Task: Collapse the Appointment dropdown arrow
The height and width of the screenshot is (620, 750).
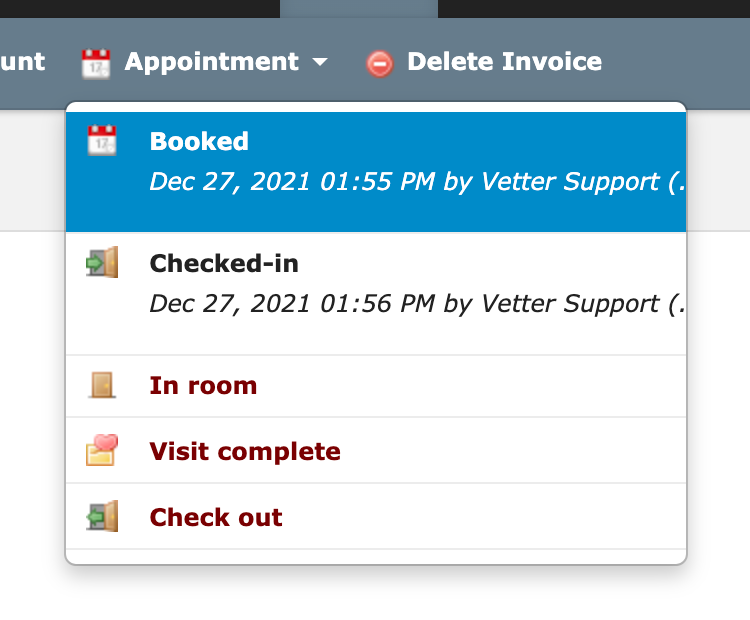Action: click(320, 62)
